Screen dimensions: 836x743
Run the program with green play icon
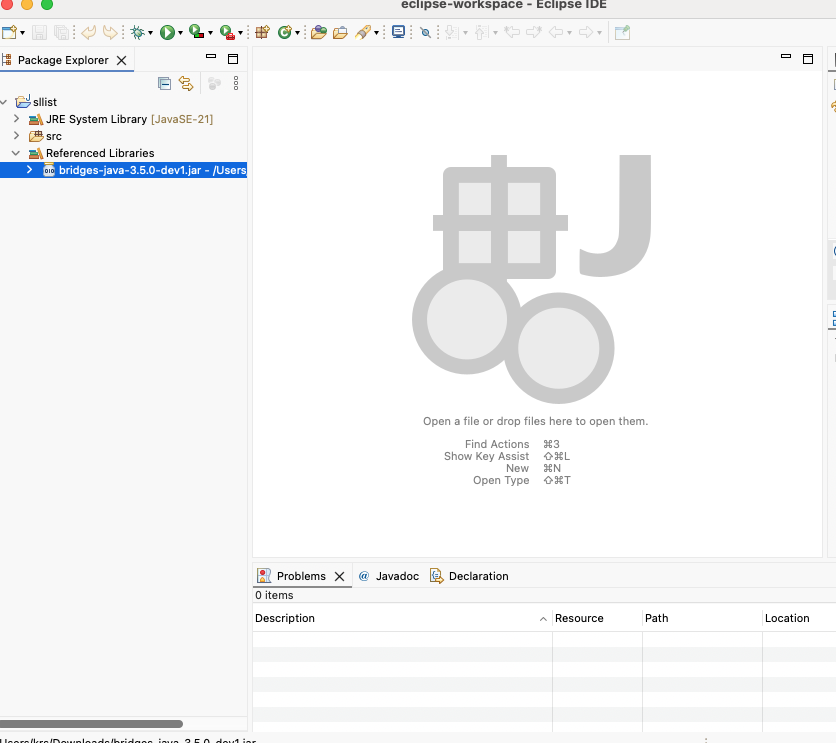tap(167, 33)
